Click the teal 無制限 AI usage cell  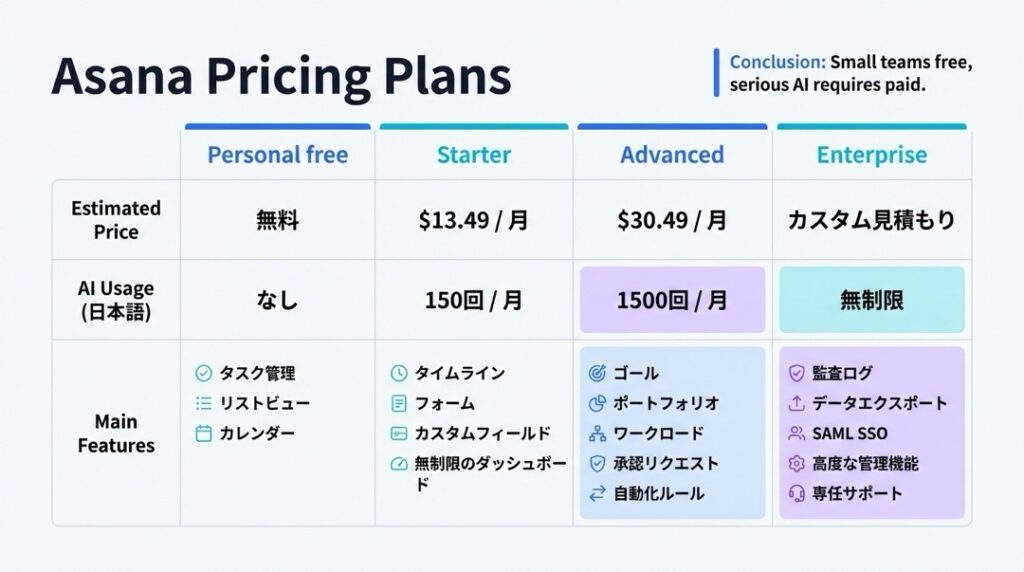[x=871, y=300]
